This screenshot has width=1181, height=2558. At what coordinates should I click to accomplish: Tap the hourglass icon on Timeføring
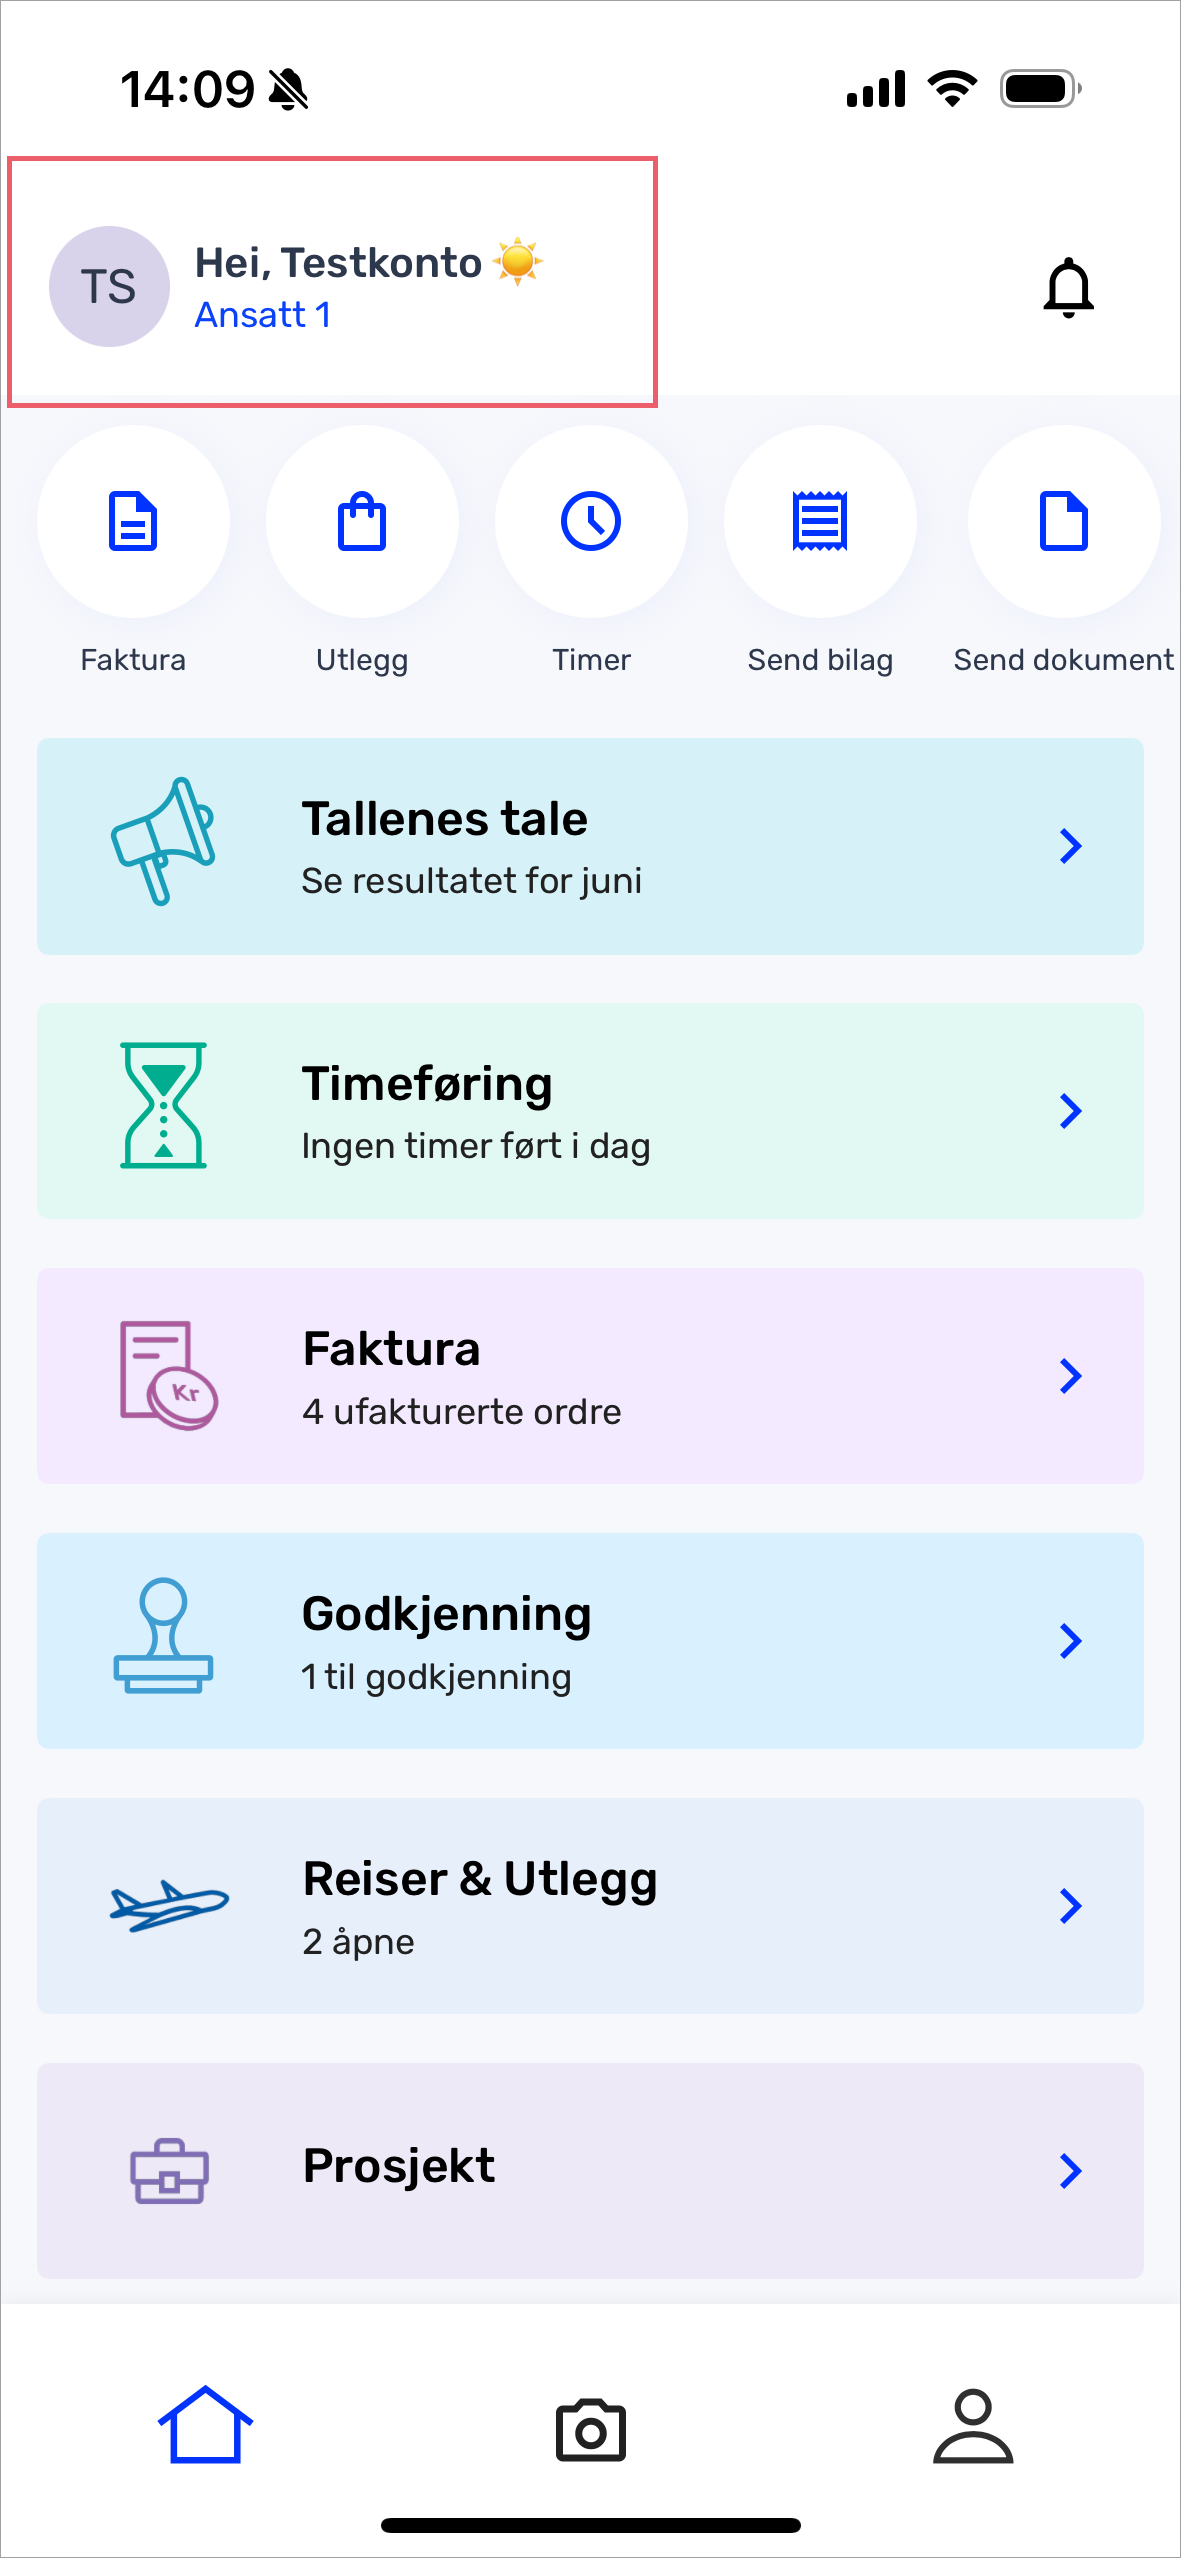[163, 1106]
